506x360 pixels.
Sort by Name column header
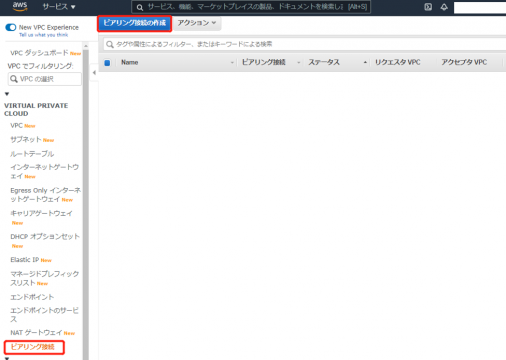[130, 62]
